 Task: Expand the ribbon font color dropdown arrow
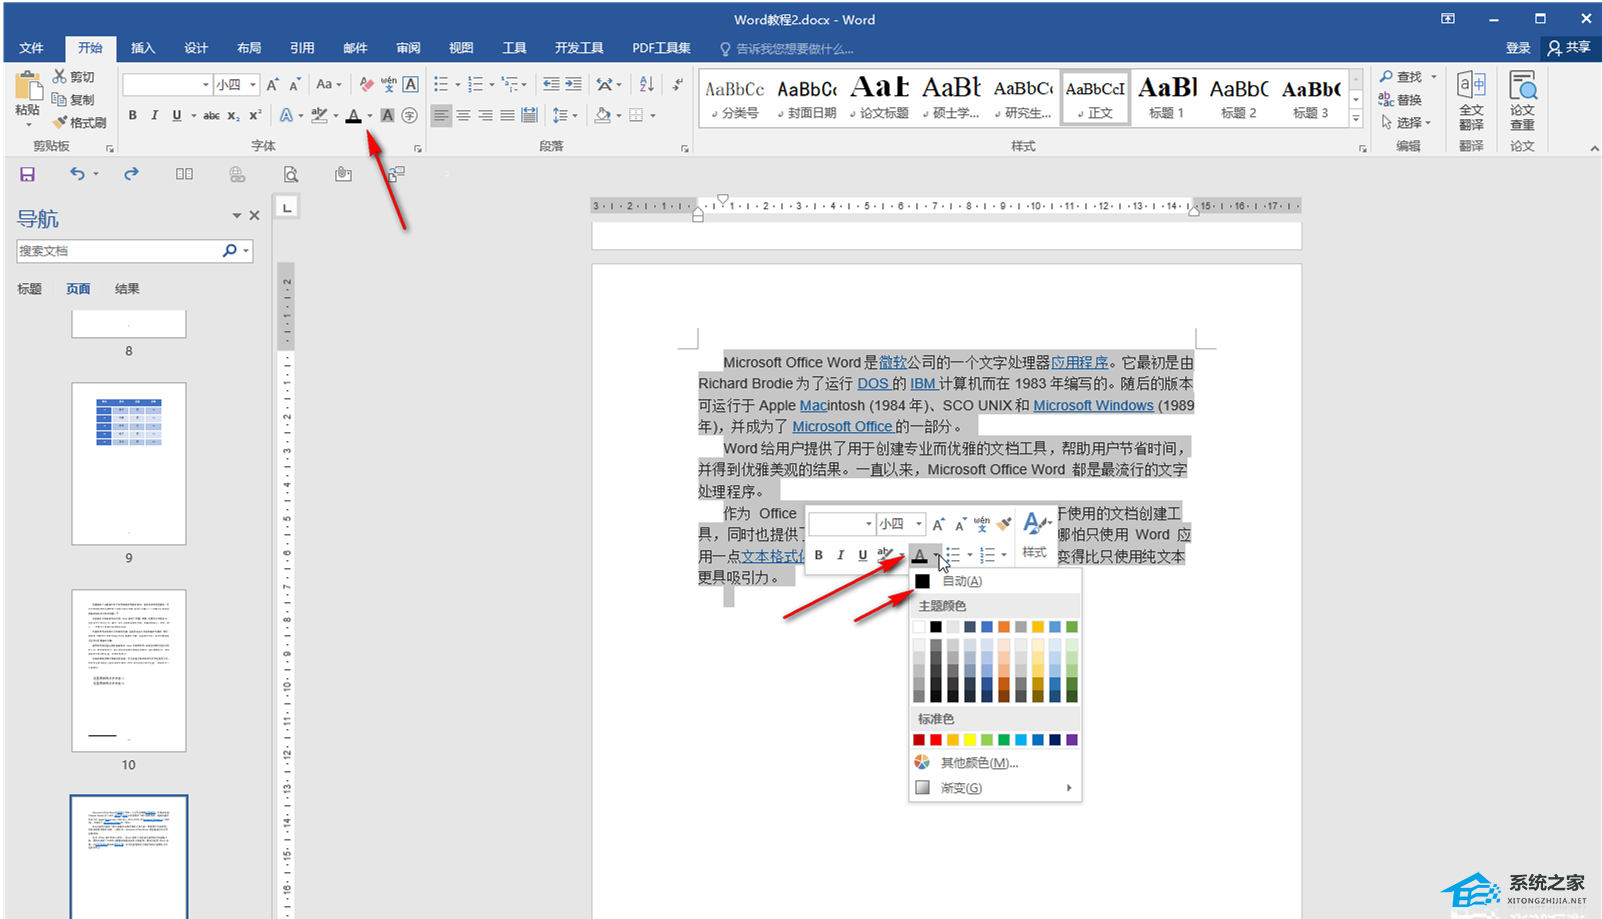coord(370,116)
